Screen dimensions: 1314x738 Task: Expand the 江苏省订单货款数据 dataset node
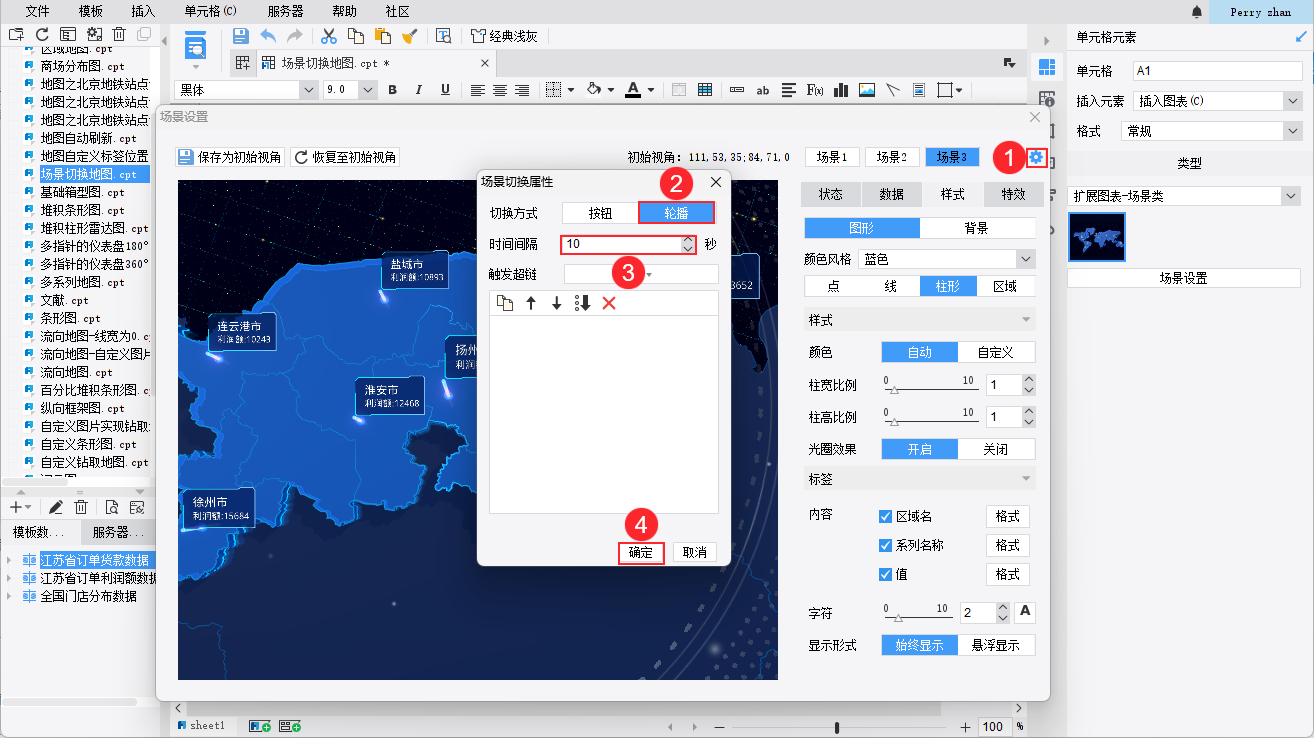[x=10, y=560]
